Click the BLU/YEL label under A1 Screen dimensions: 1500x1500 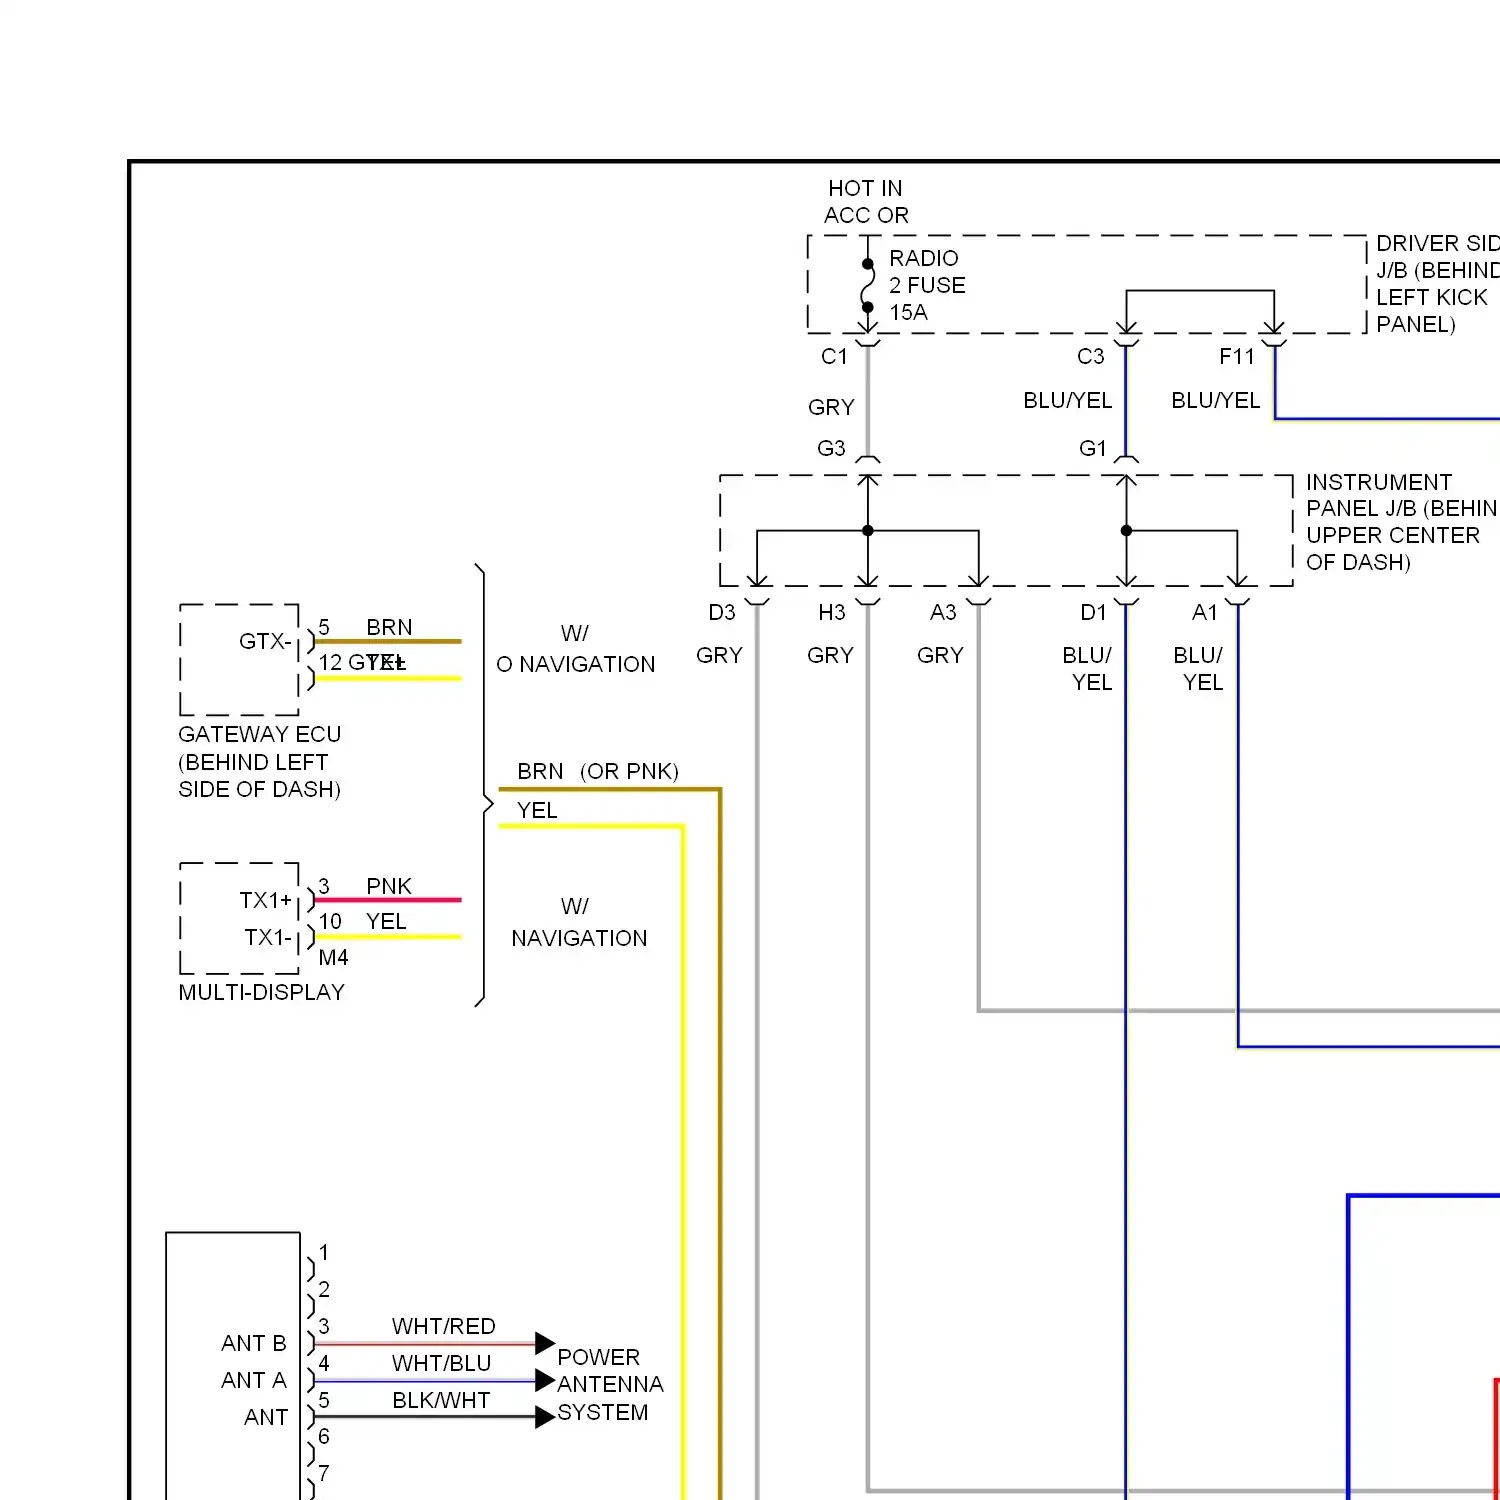(1199, 669)
